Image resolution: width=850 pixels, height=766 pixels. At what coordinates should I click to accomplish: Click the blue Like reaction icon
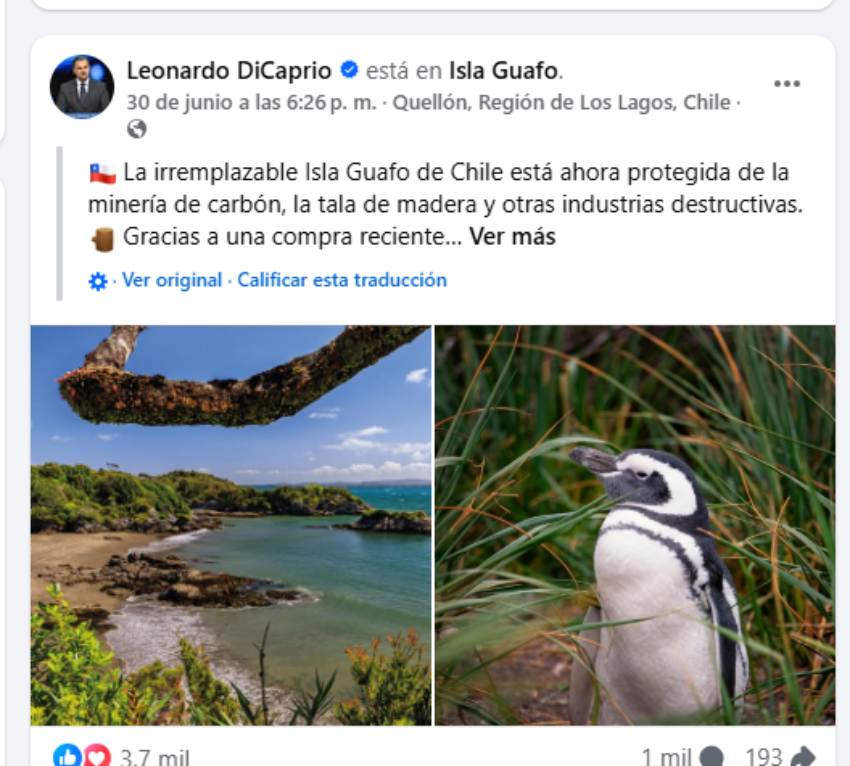[x=67, y=756]
